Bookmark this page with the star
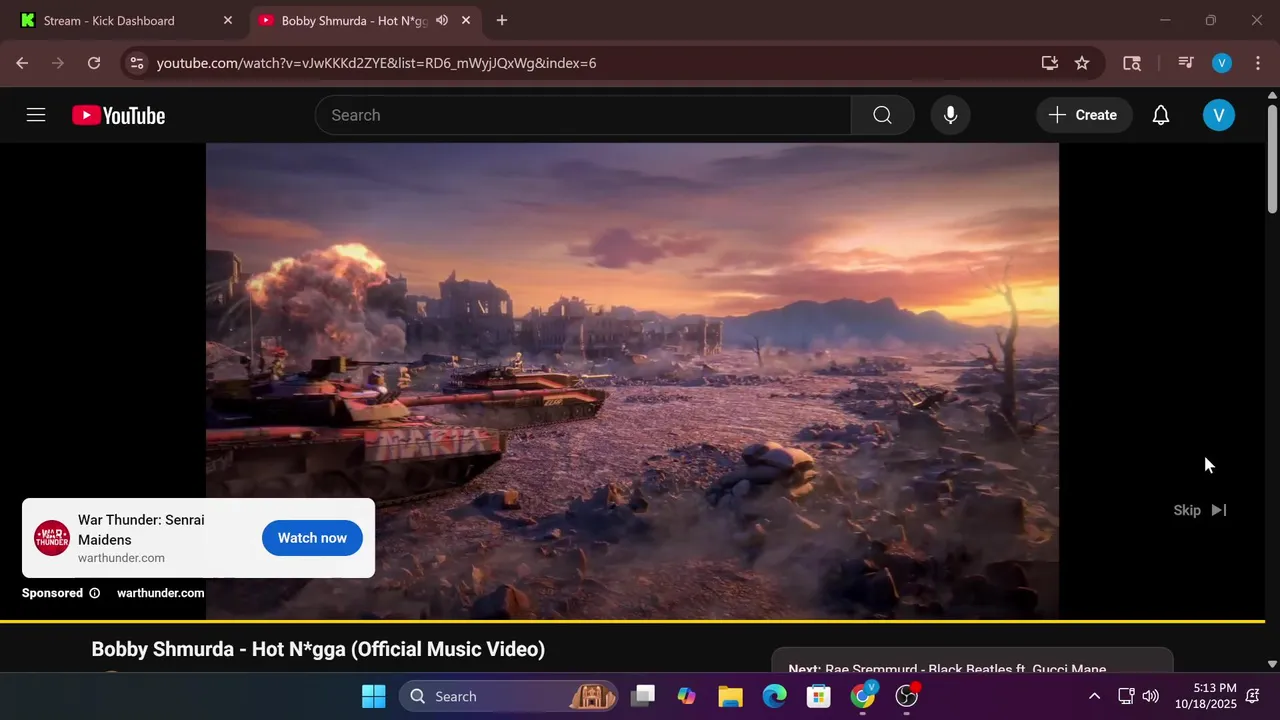Viewport: 1280px width, 720px height. coord(1082,63)
